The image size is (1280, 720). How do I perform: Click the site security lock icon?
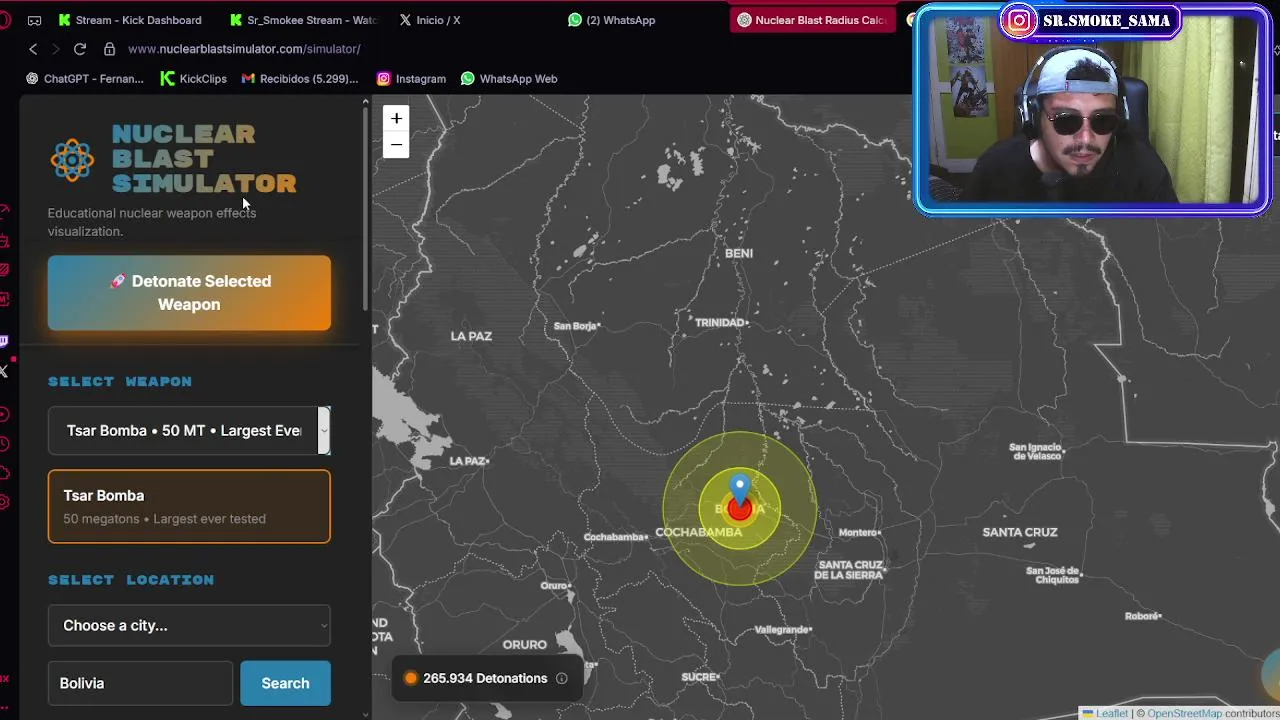pyautogui.click(x=109, y=49)
